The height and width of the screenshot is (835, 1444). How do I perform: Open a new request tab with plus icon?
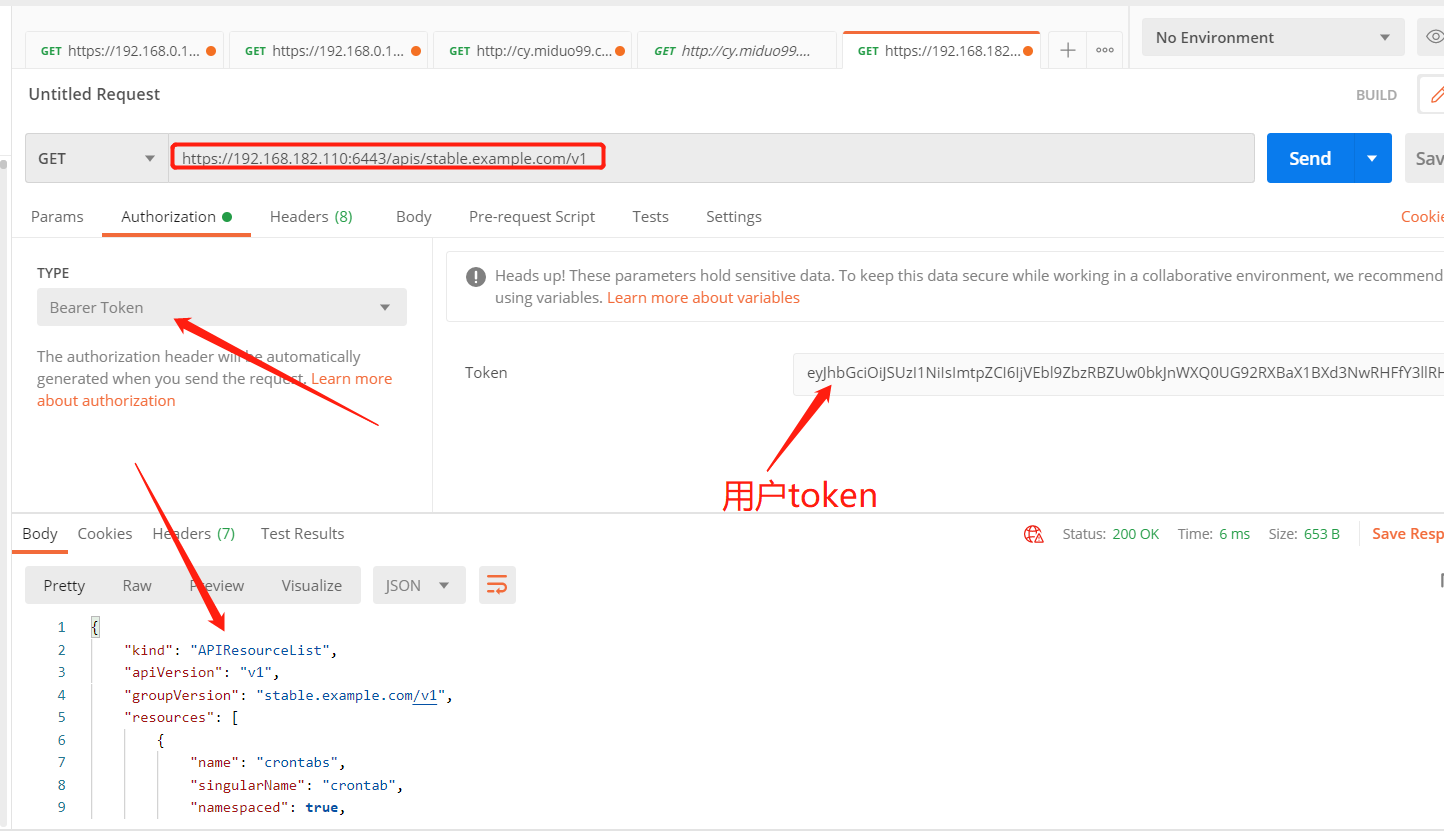(1068, 50)
